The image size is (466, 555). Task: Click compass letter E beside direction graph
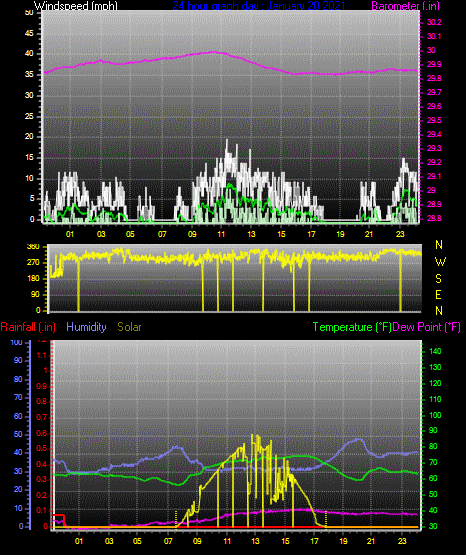click(x=438, y=295)
